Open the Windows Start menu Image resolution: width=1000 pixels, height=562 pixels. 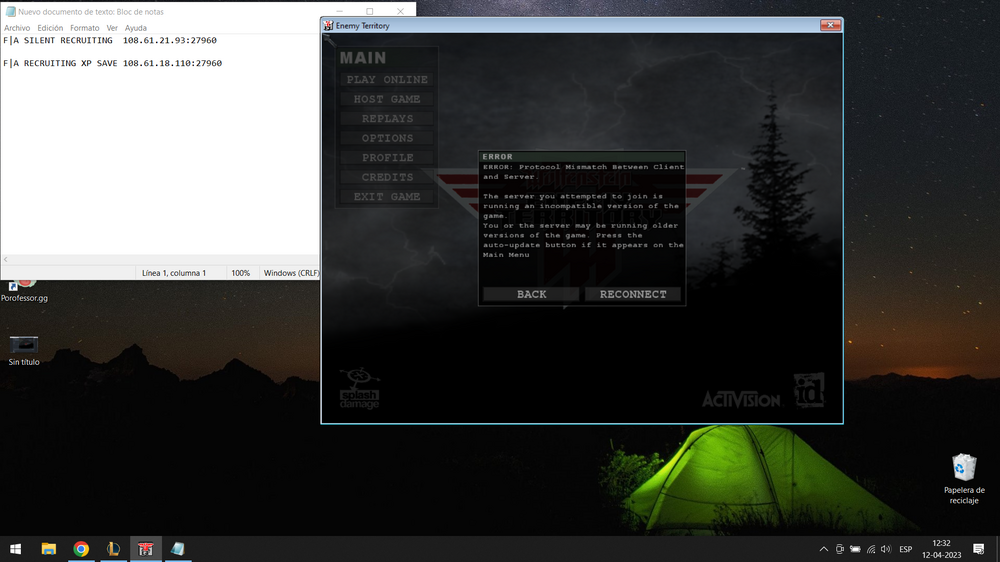pos(16,549)
